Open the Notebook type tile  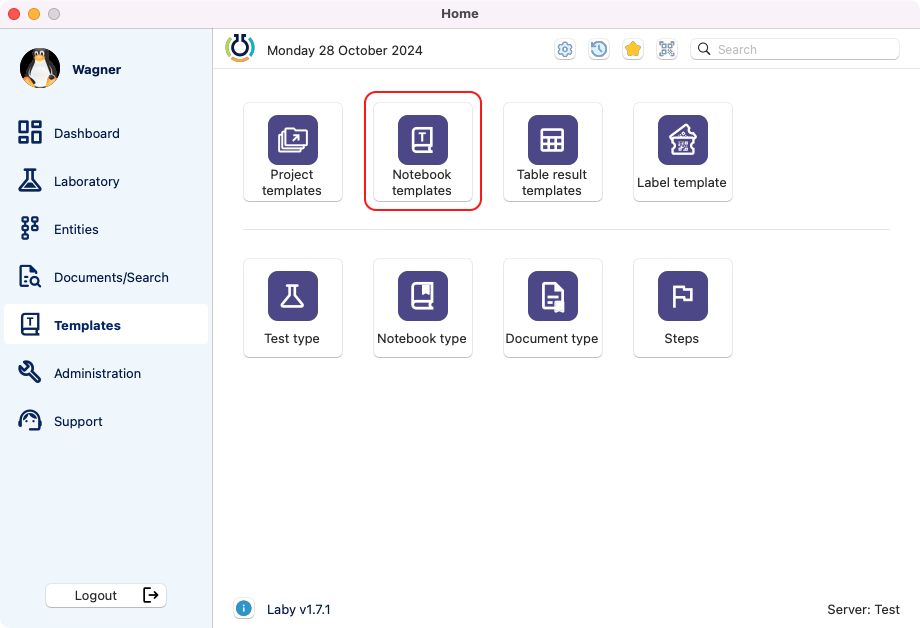click(422, 308)
